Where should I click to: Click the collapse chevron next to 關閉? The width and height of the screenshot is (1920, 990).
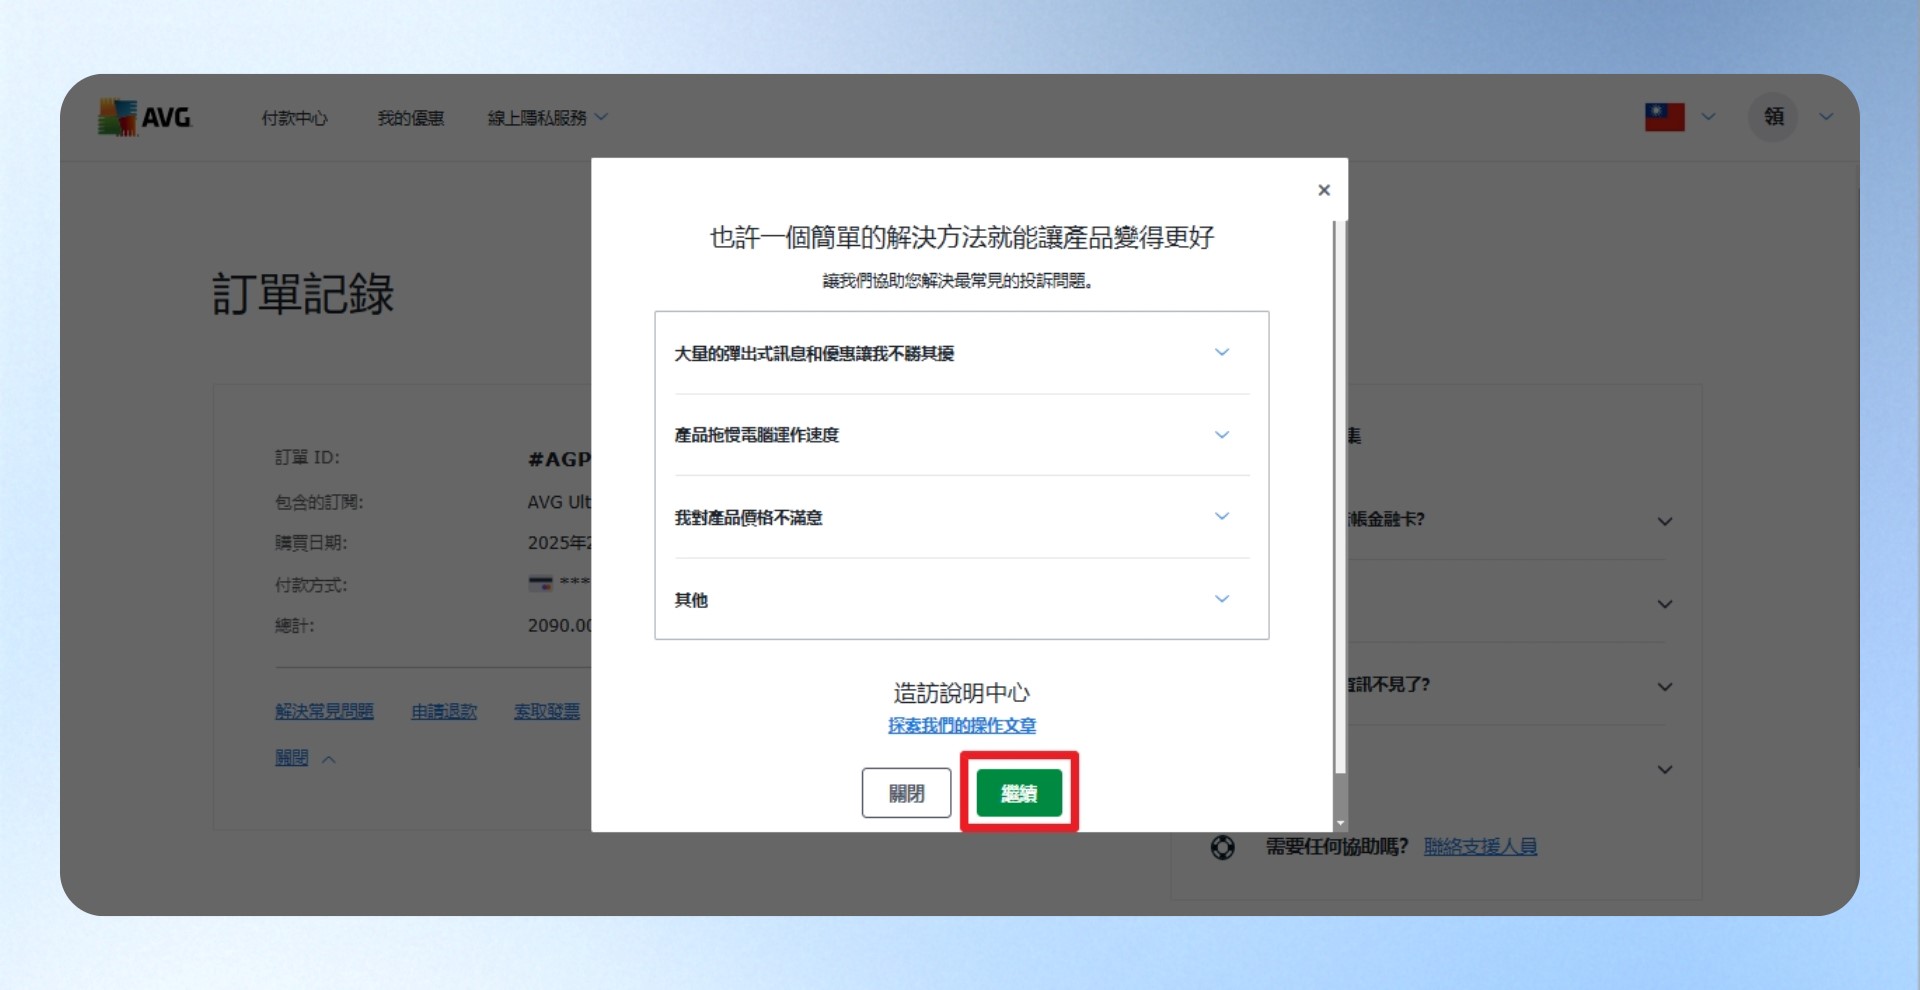click(x=329, y=759)
